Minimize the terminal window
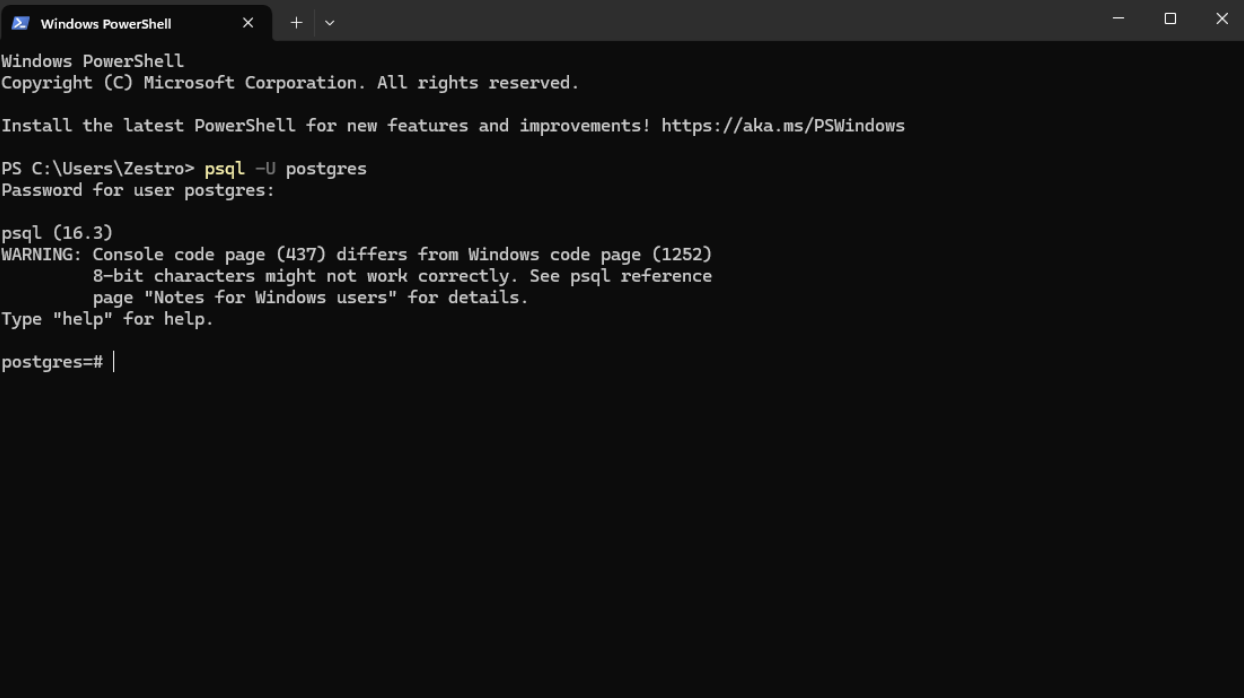 [1118, 19]
